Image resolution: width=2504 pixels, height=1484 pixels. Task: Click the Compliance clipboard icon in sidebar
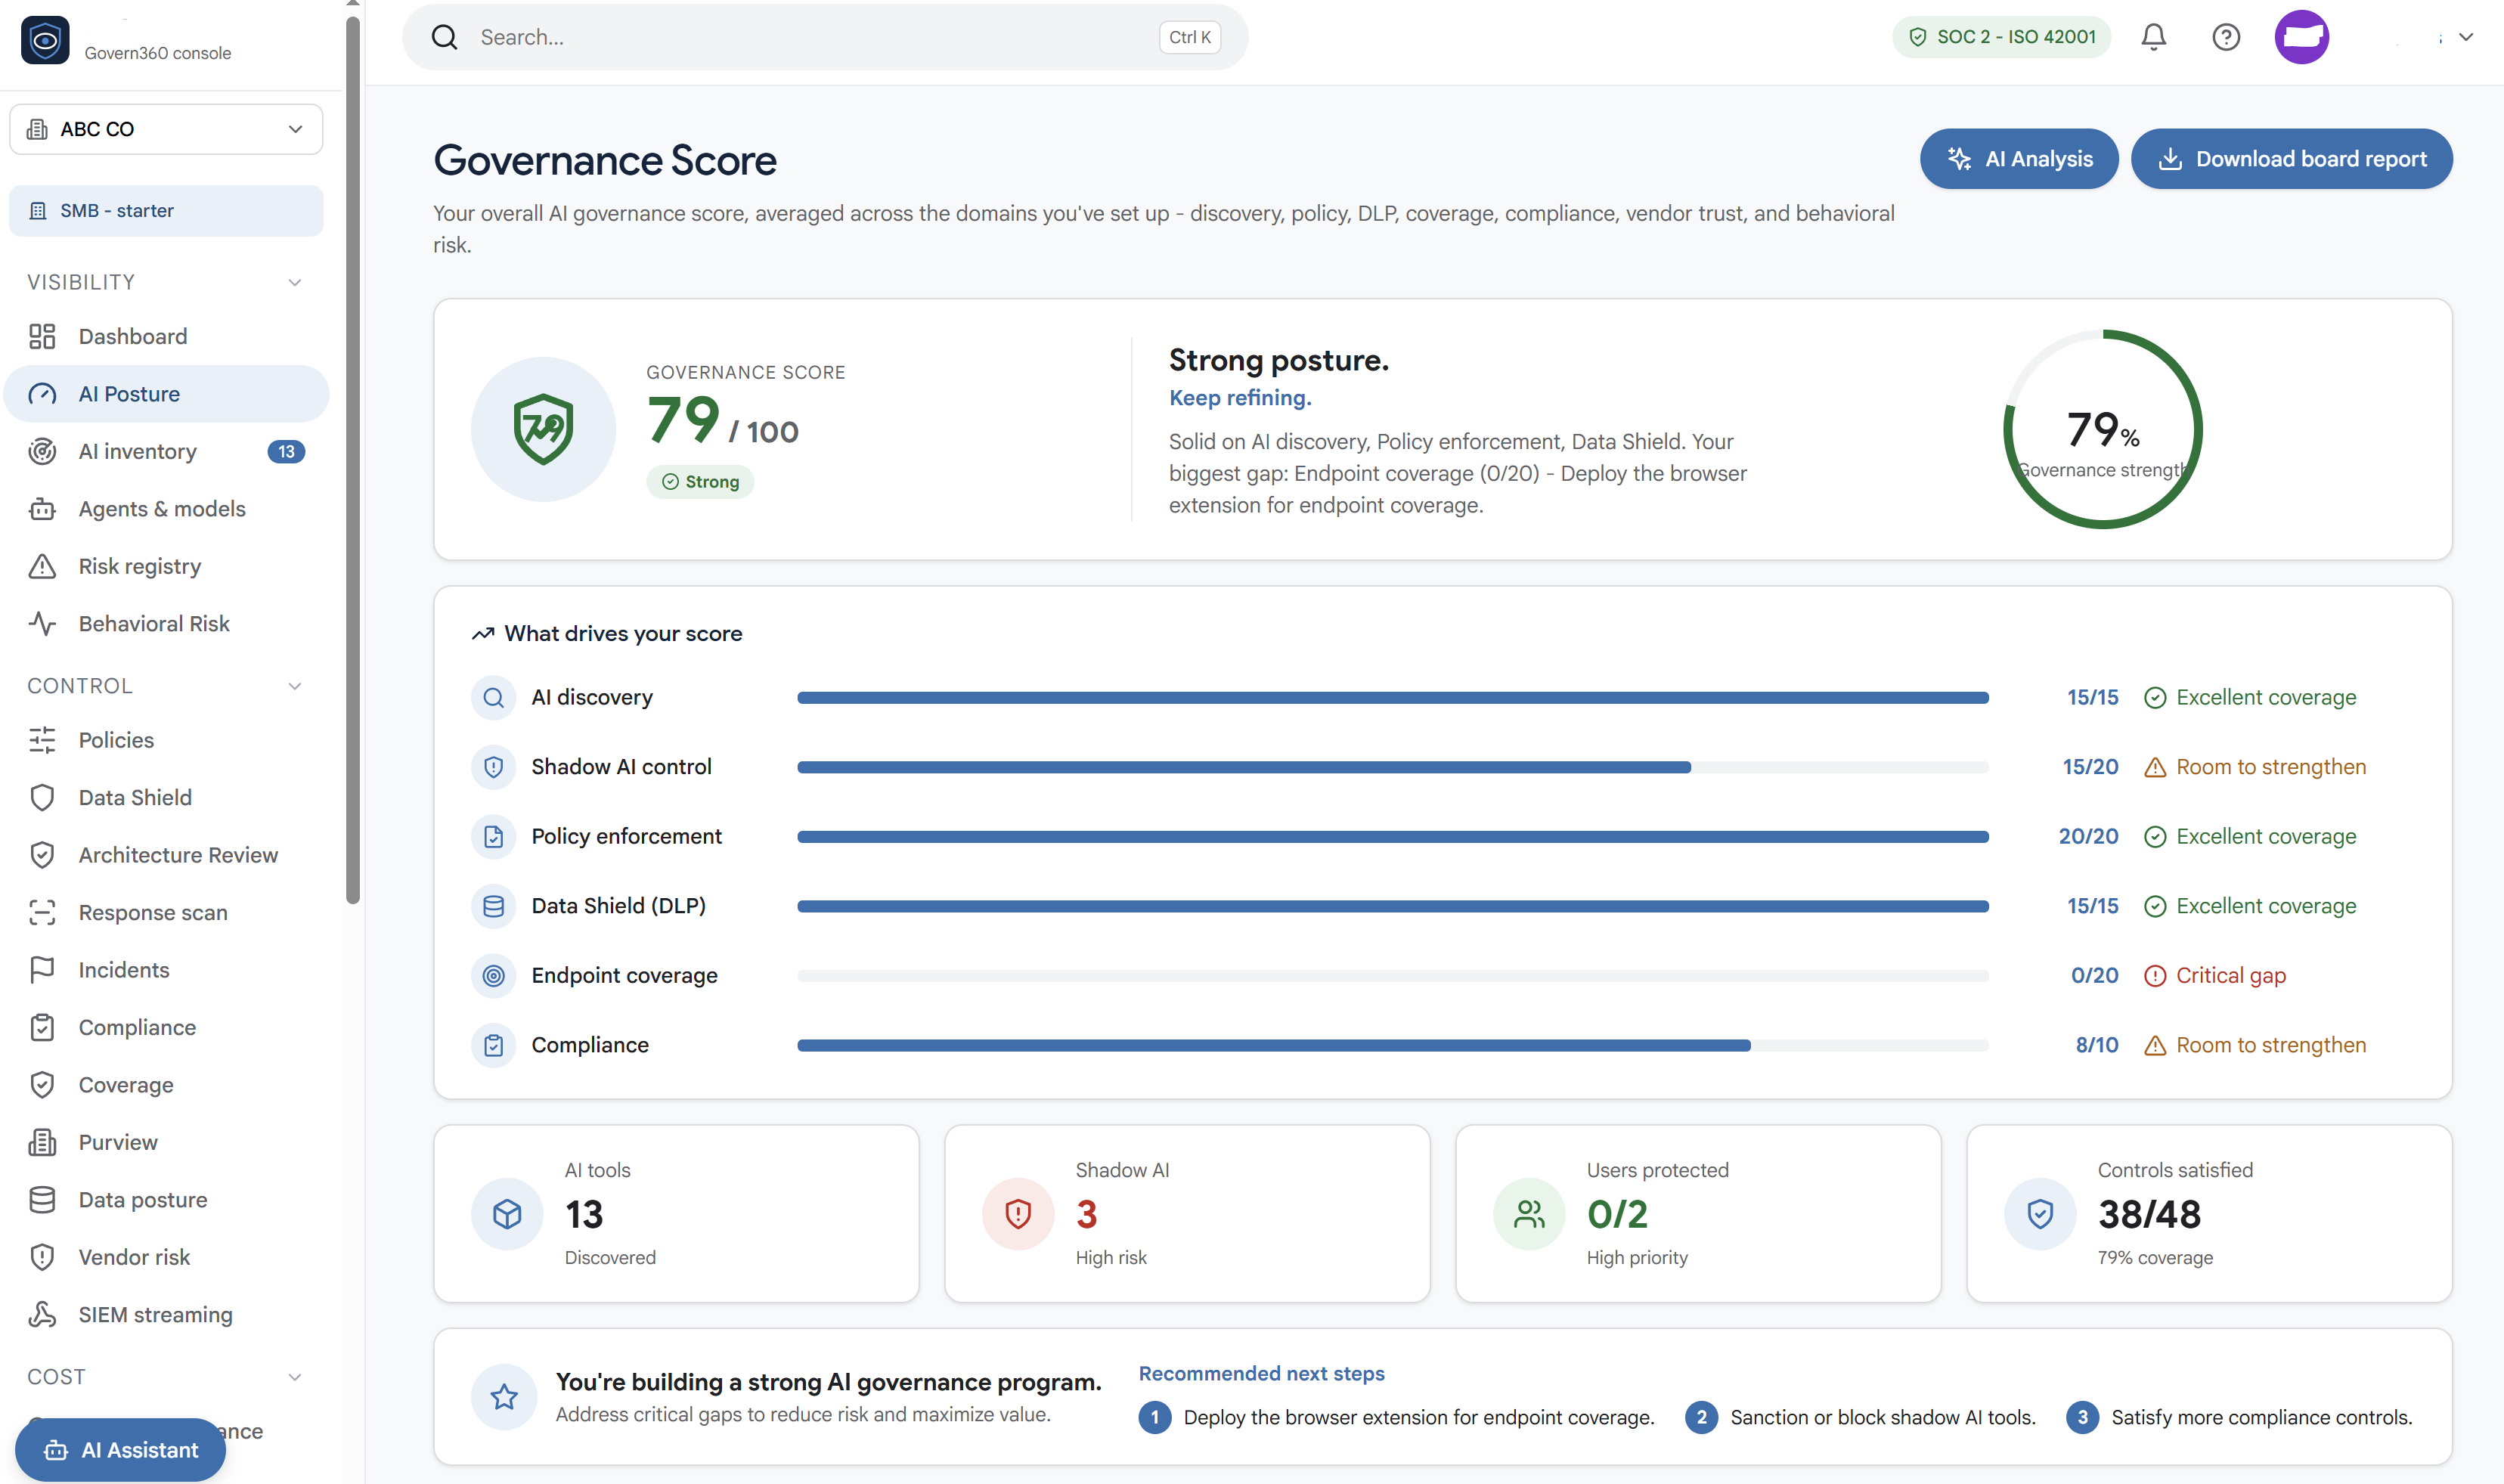(42, 1027)
